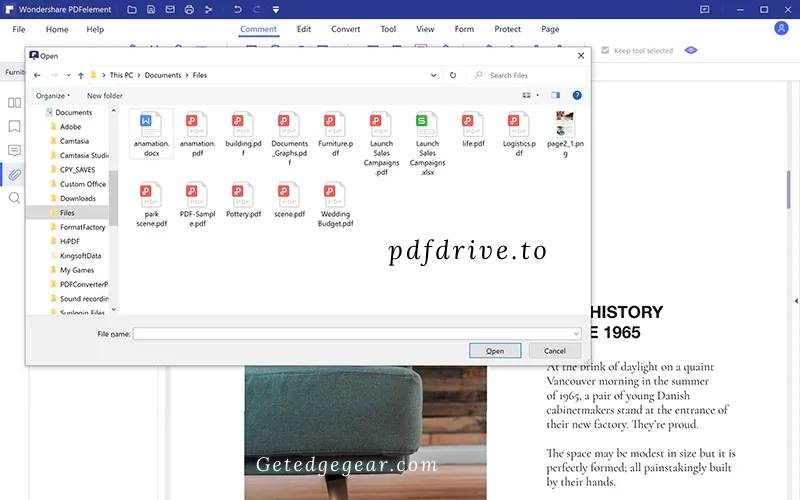
Task: Click the New folder button
Action: tap(105, 95)
